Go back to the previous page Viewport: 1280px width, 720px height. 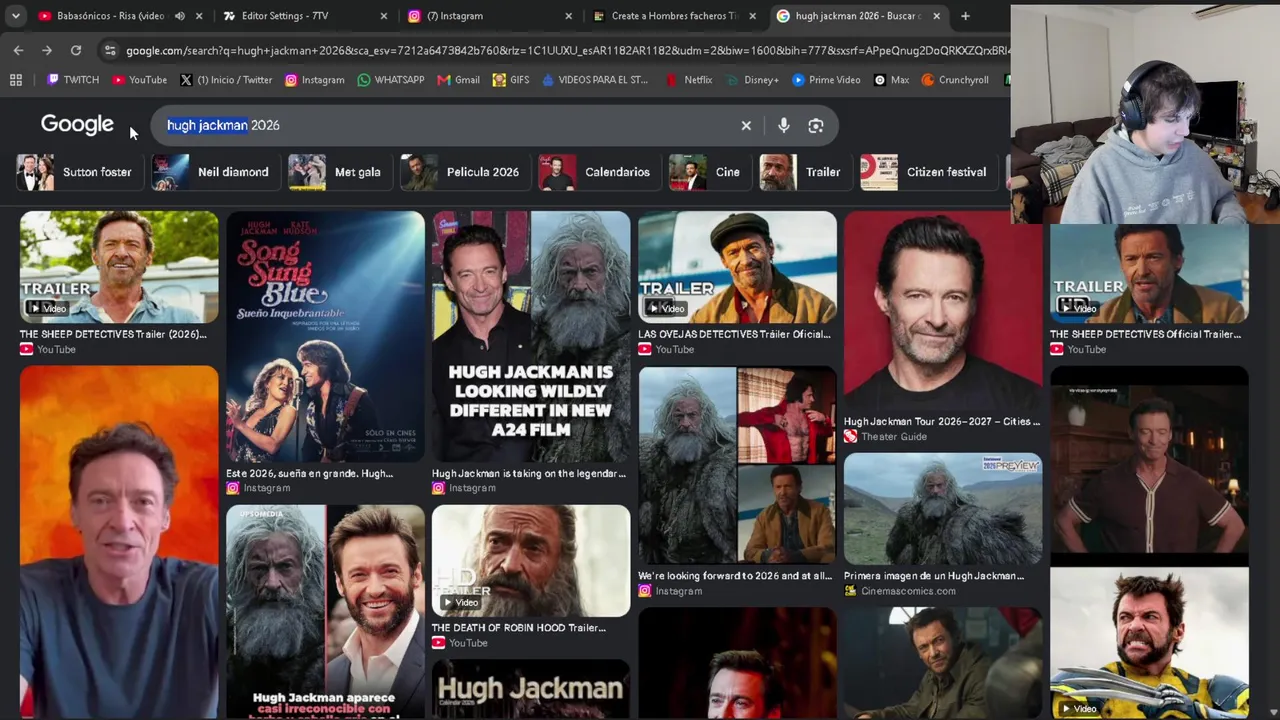tap(18, 50)
